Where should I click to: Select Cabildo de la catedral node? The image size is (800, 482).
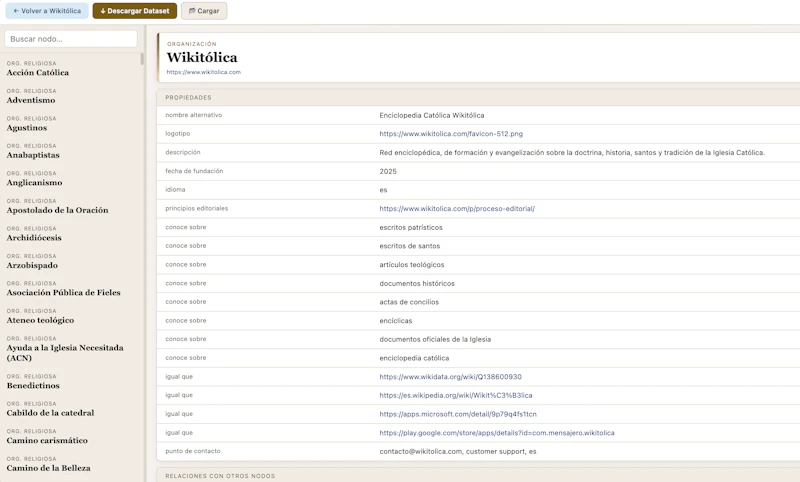[51, 413]
